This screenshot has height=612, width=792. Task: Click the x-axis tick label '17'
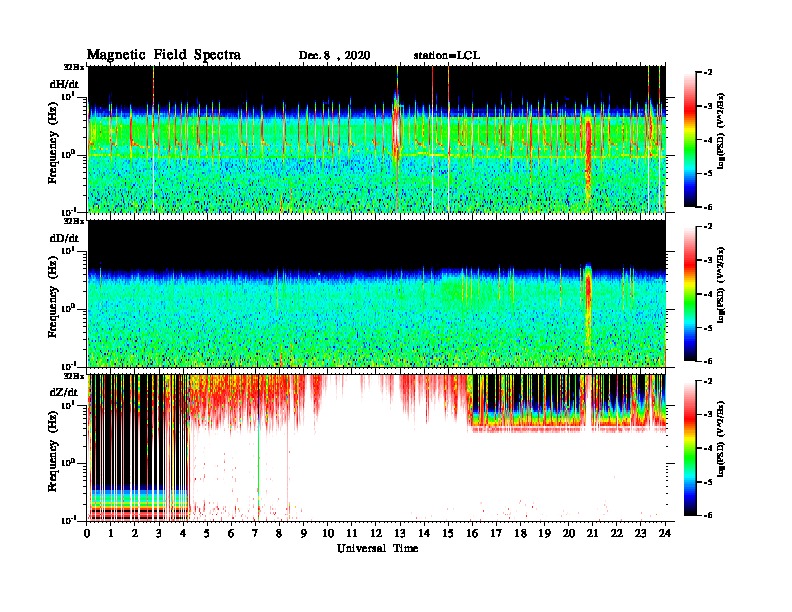tap(496, 534)
